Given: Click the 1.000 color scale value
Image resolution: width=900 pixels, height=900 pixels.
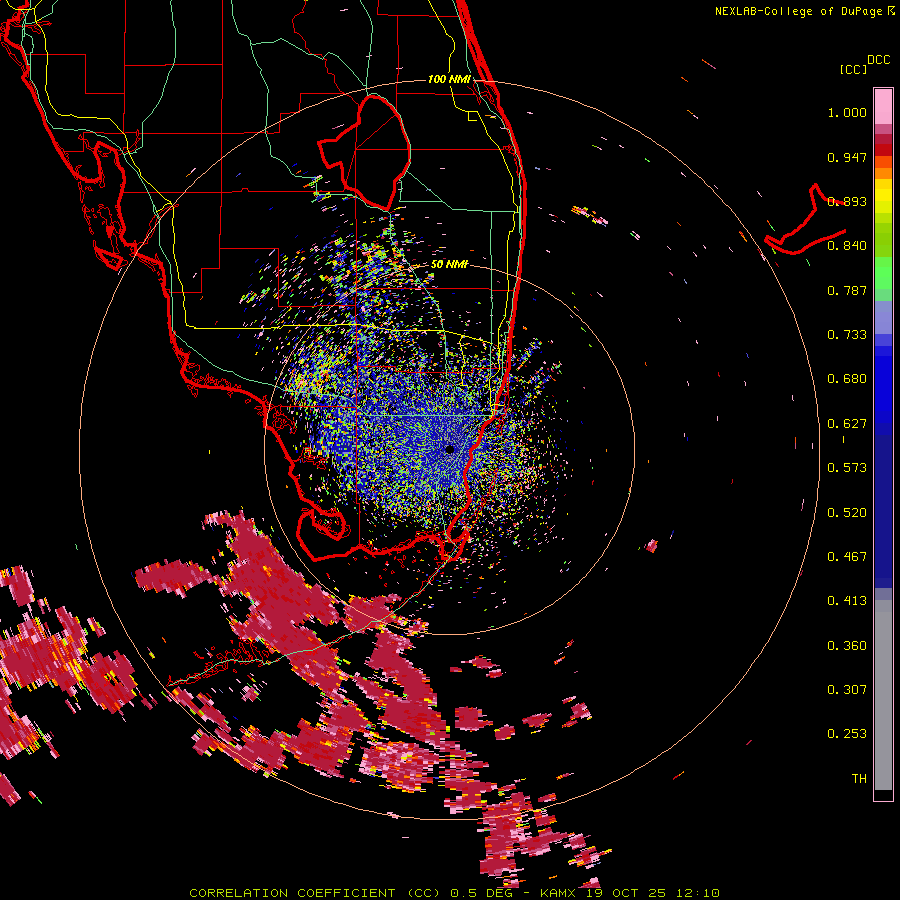Looking at the screenshot, I should pos(847,112).
